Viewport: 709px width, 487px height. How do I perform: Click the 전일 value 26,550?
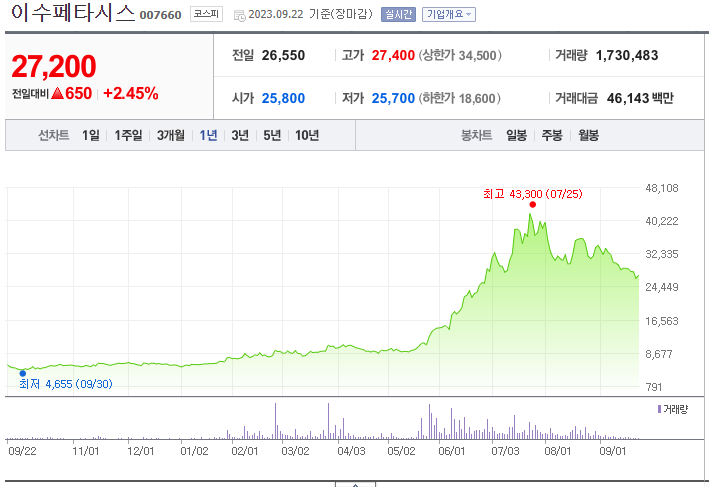pos(283,56)
